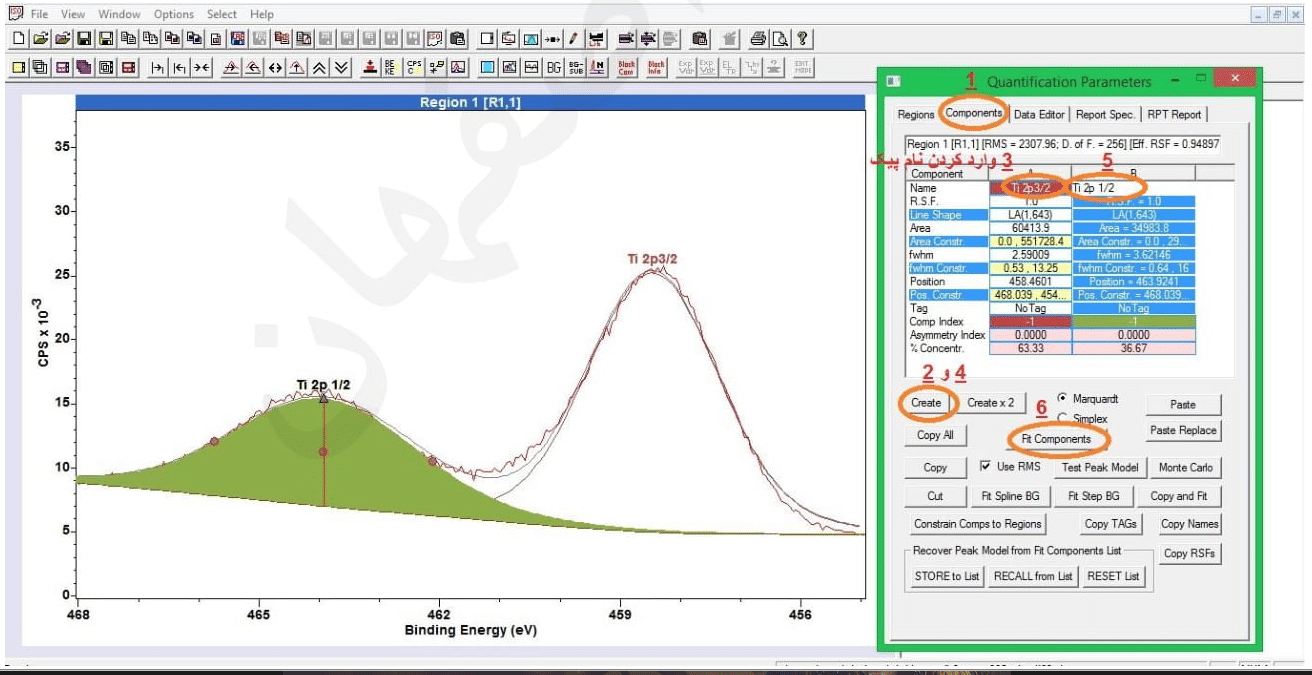Select the Simplex fitting method option
The width and height of the screenshot is (1312, 675).
click(x=1063, y=419)
